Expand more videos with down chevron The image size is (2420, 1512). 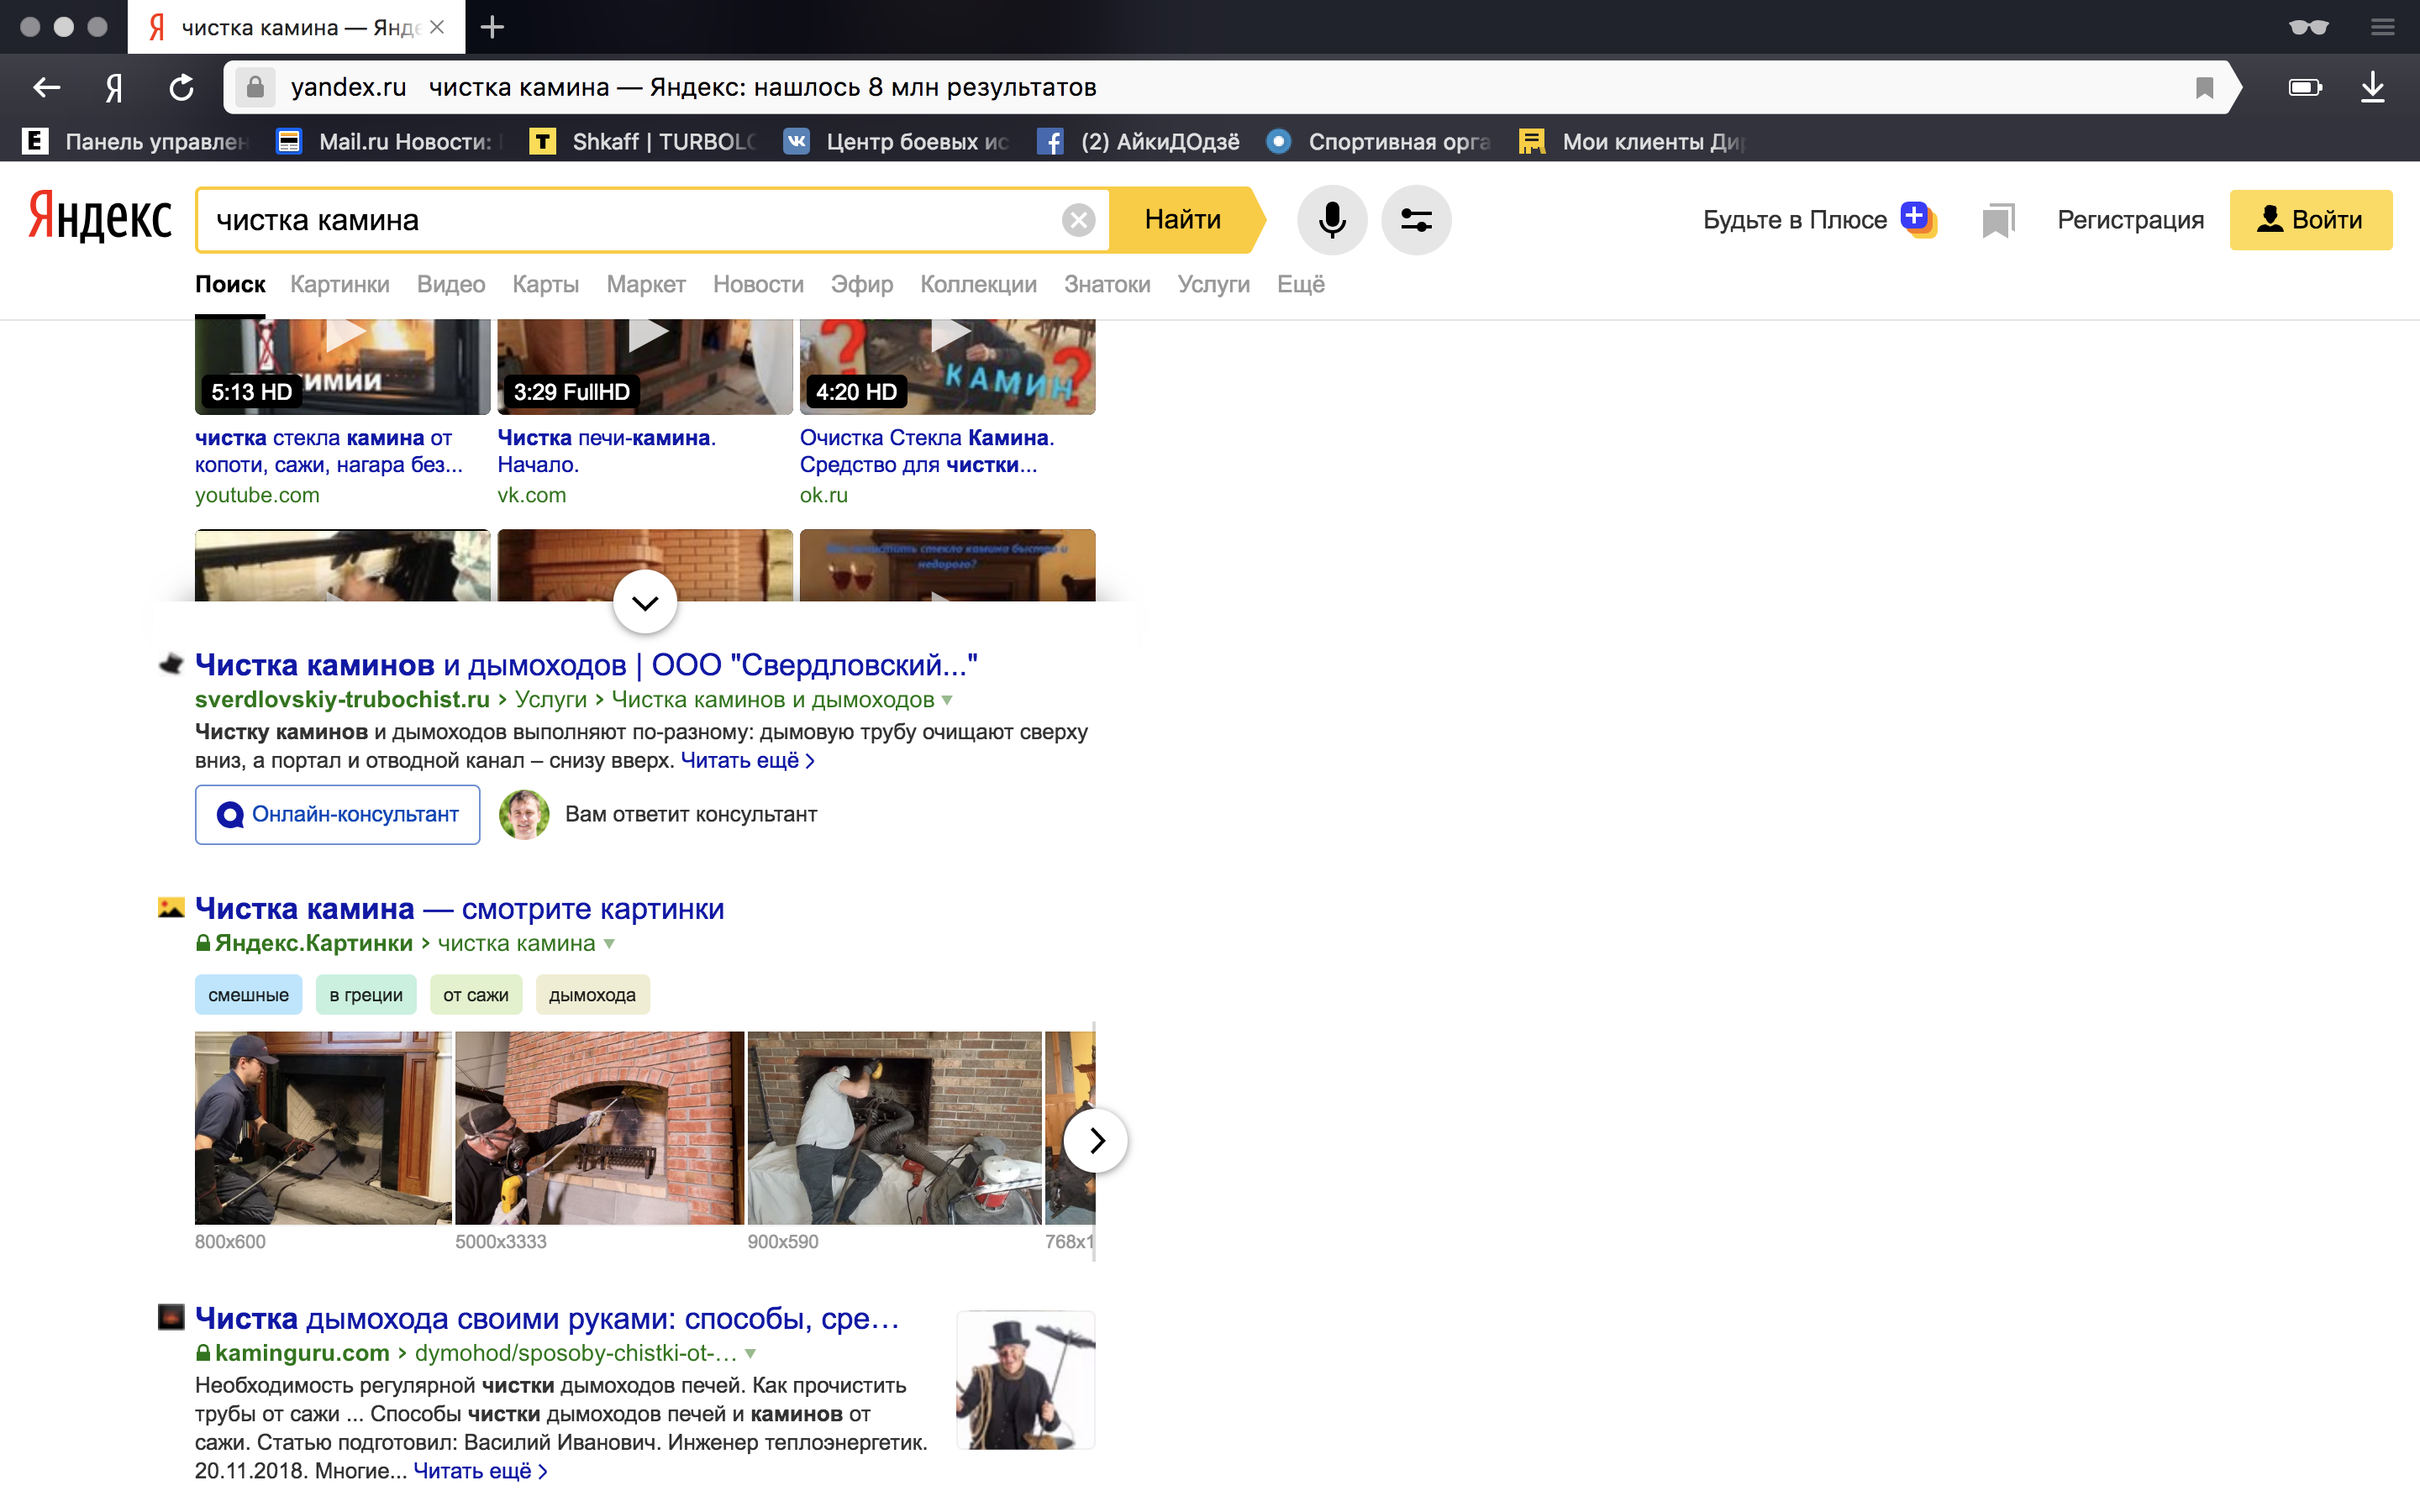click(645, 603)
